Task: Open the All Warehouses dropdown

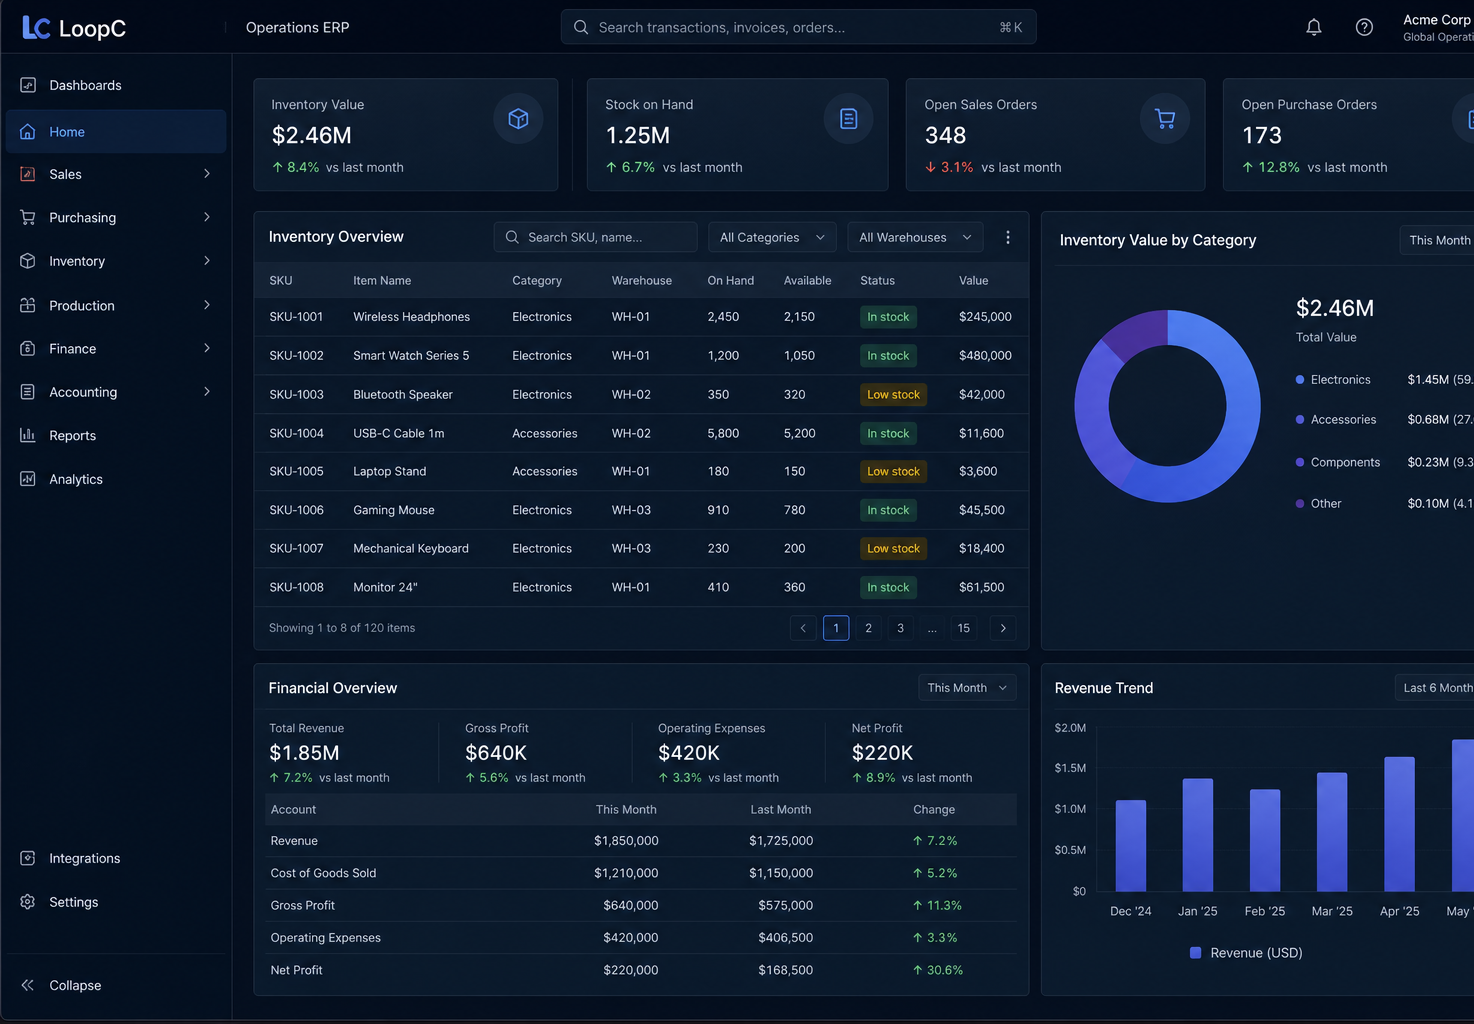Action: 915,237
